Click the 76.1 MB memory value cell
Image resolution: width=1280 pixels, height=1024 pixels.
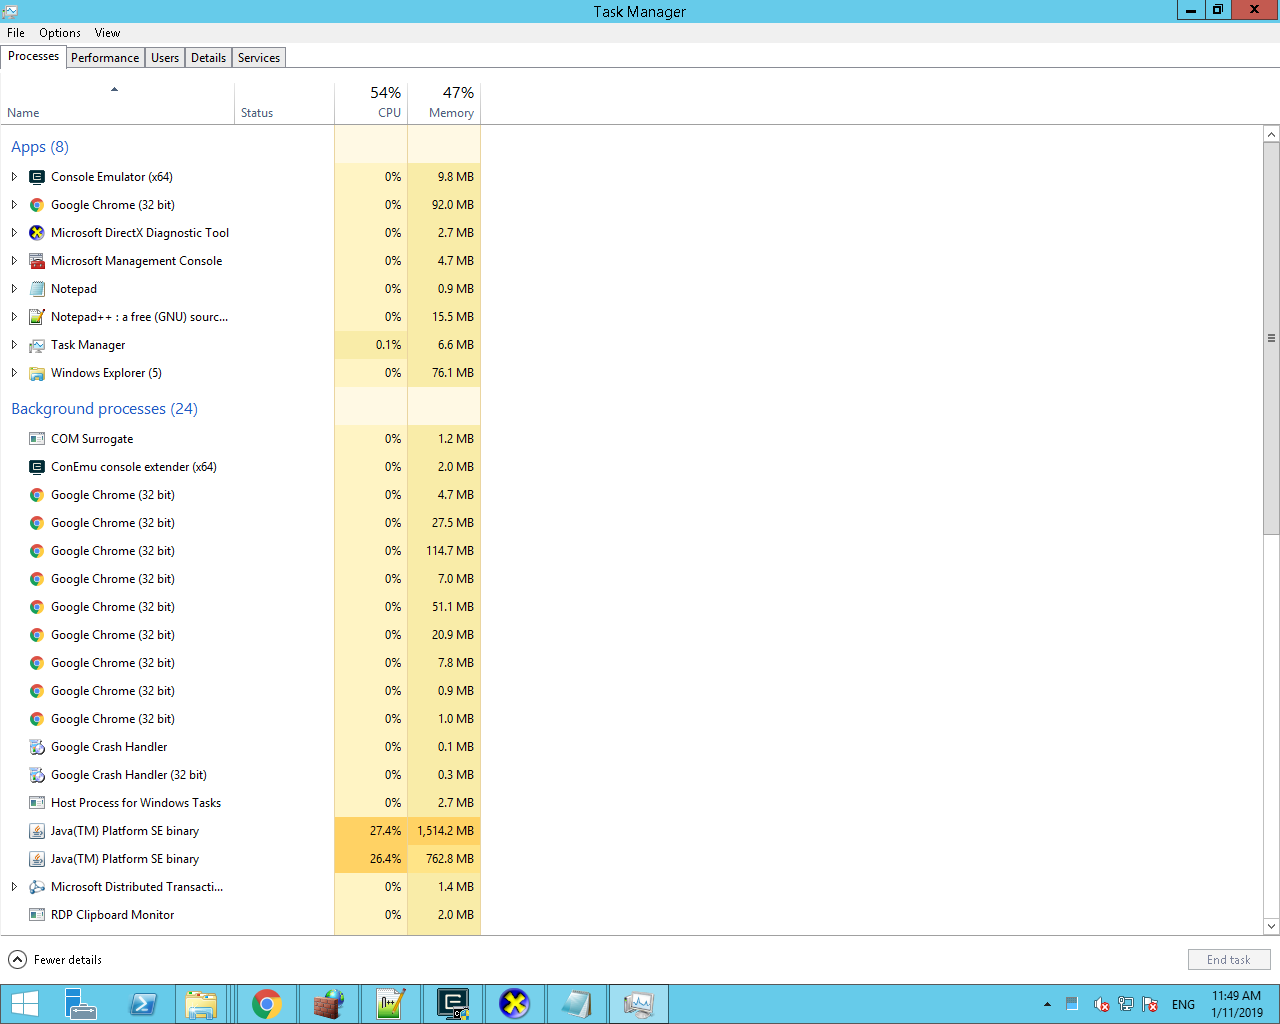point(444,373)
